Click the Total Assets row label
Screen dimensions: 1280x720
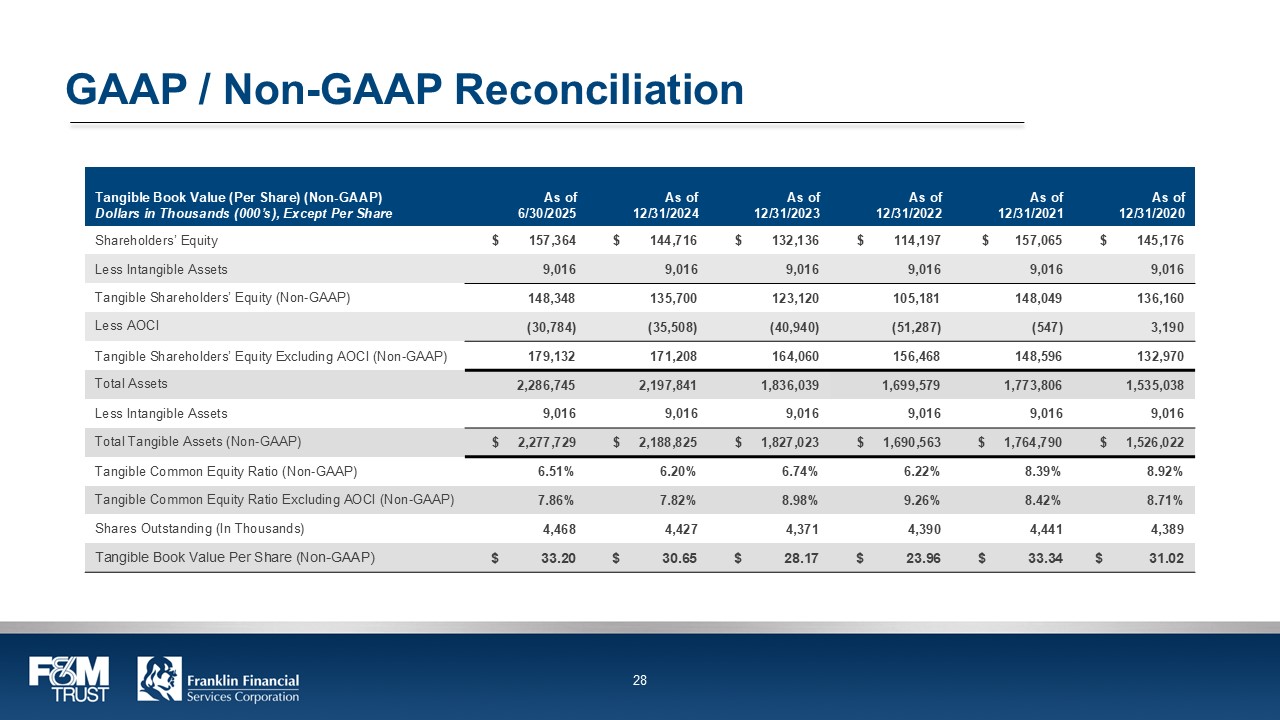[131, 383]
